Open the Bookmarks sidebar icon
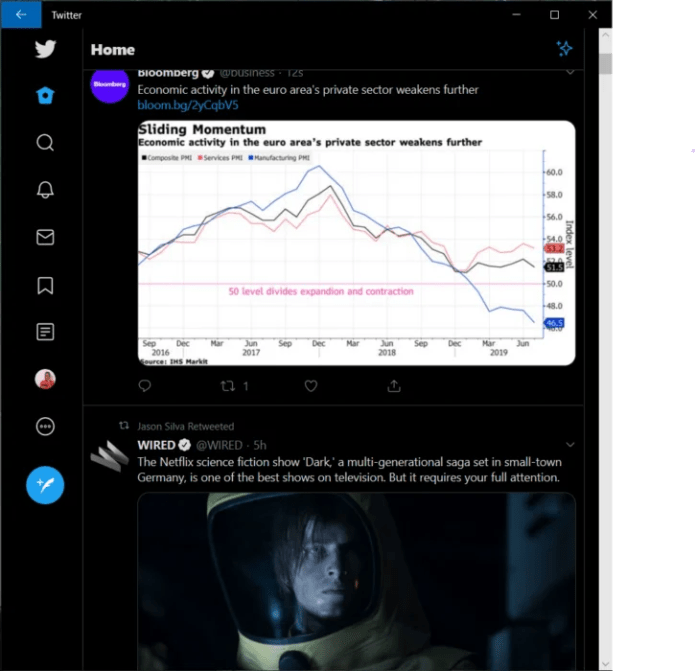Viewport: 696px width, 671px height. tap(45, 285)
